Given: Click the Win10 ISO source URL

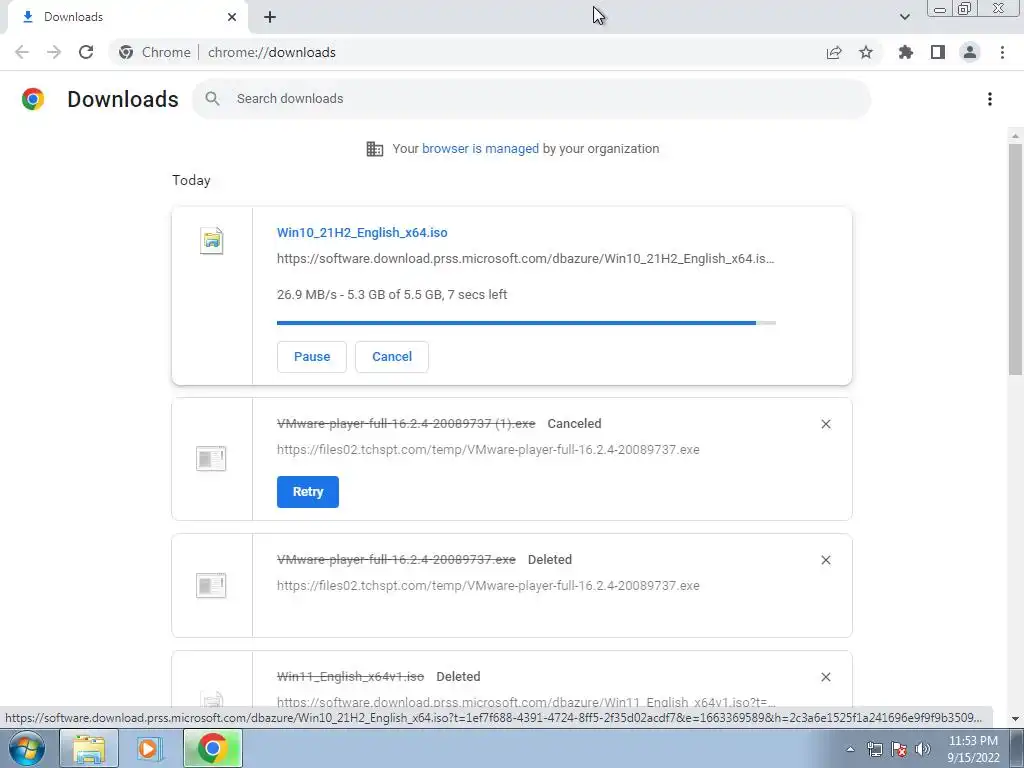Looking at the screenshot, I should coord(525,259).
